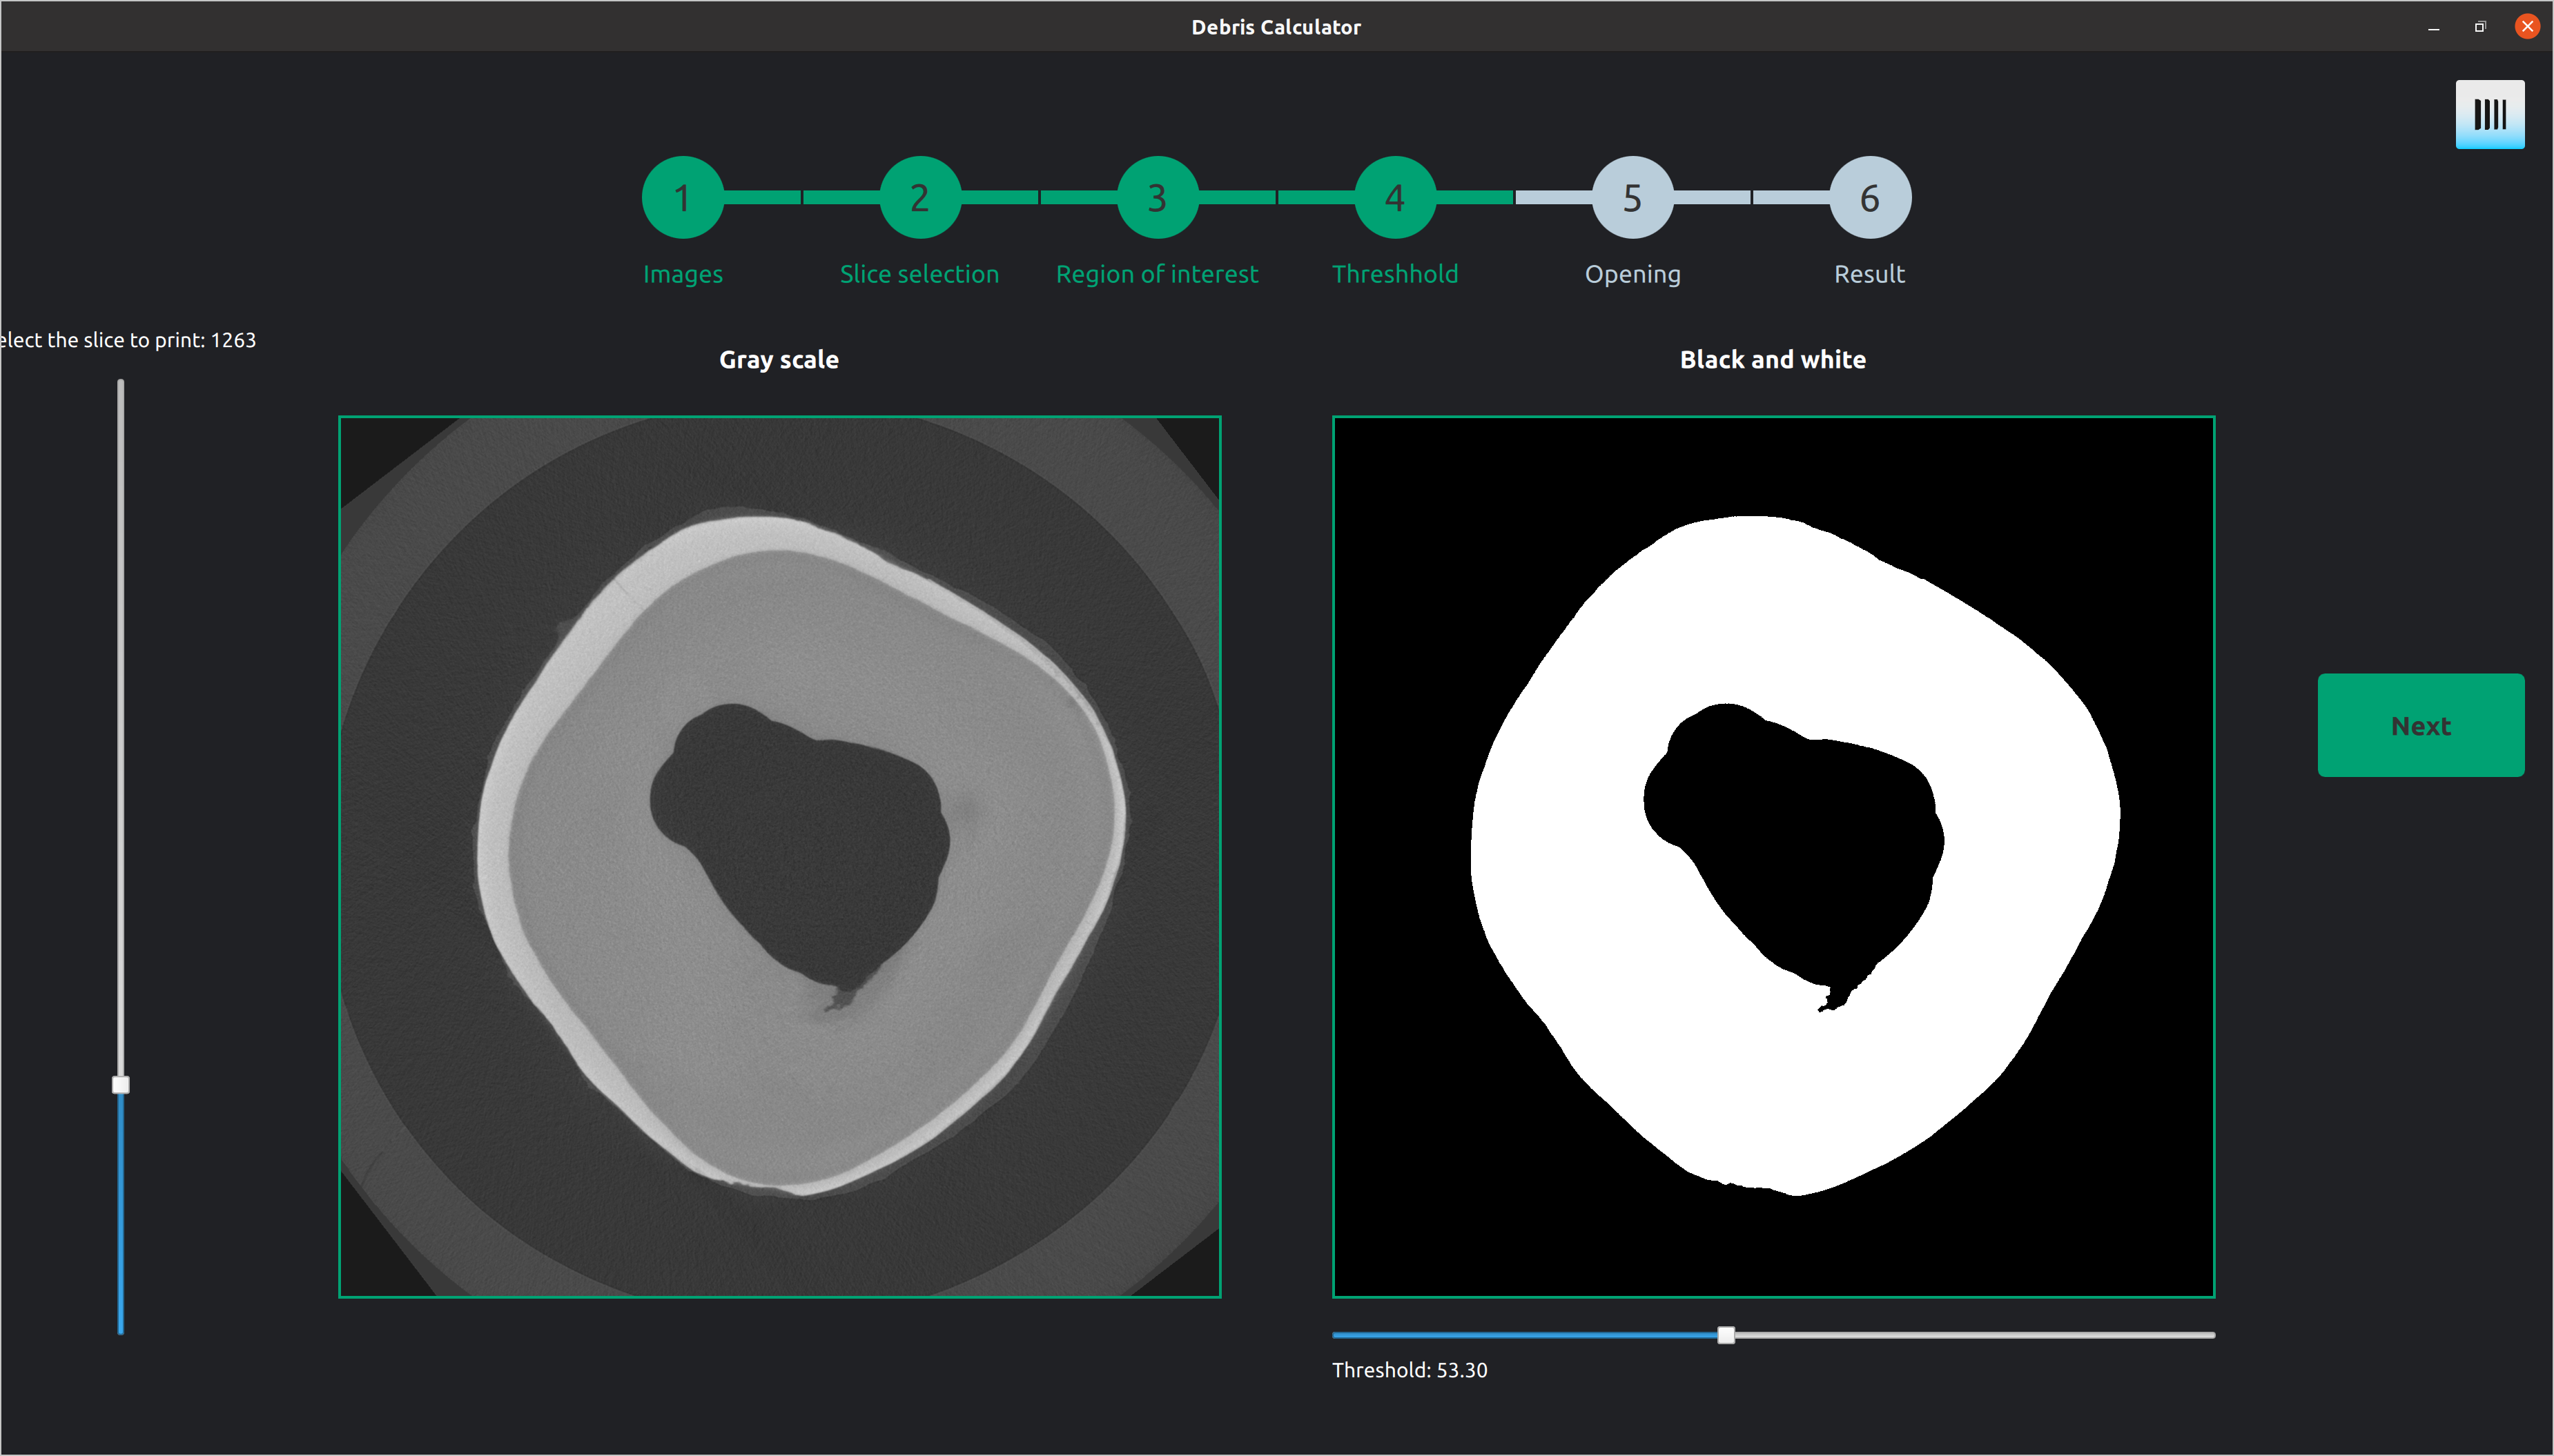Image resolution: width=2554 pixels, height=1456 pixels.
Task: Select step 1 "Images" in the wizard
Action: click(x=683, y=197)
